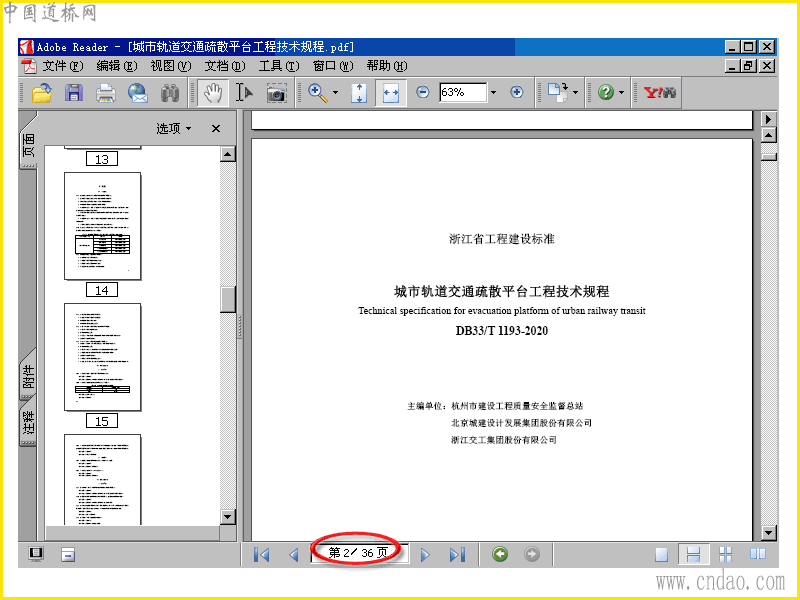Go to next view (gray arrow)
This screenshot has width=800, height=600.
532,554
